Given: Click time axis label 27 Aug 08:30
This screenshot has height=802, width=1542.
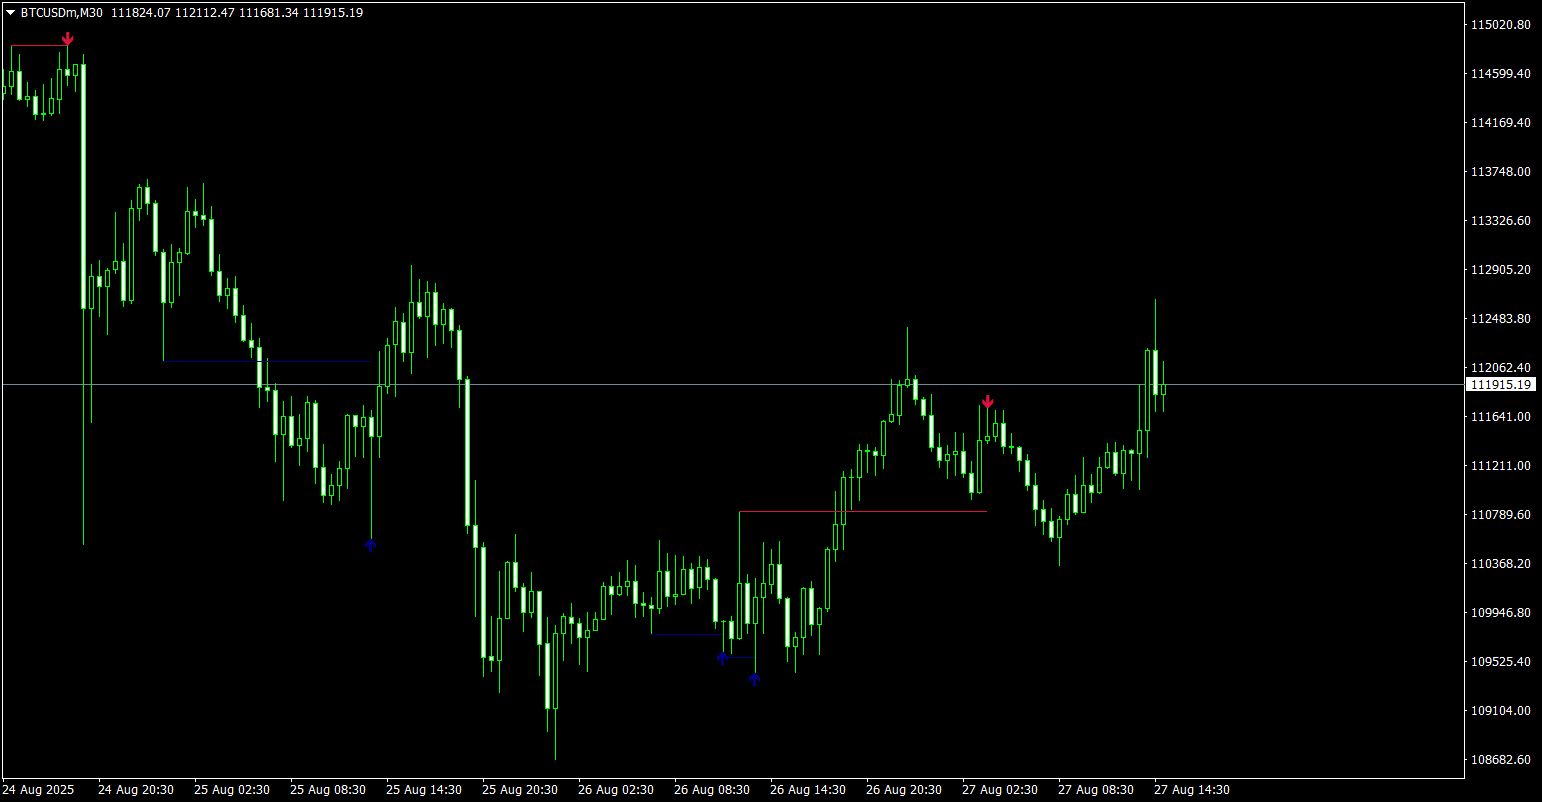Looking at the screenshot, I should click(x=1096, y=790).
